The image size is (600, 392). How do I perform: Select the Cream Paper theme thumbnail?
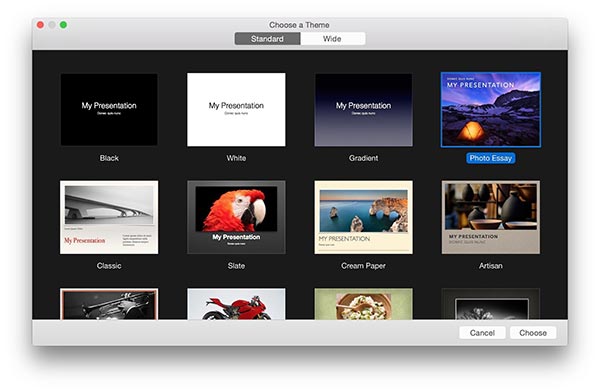[x=364, y=217]
